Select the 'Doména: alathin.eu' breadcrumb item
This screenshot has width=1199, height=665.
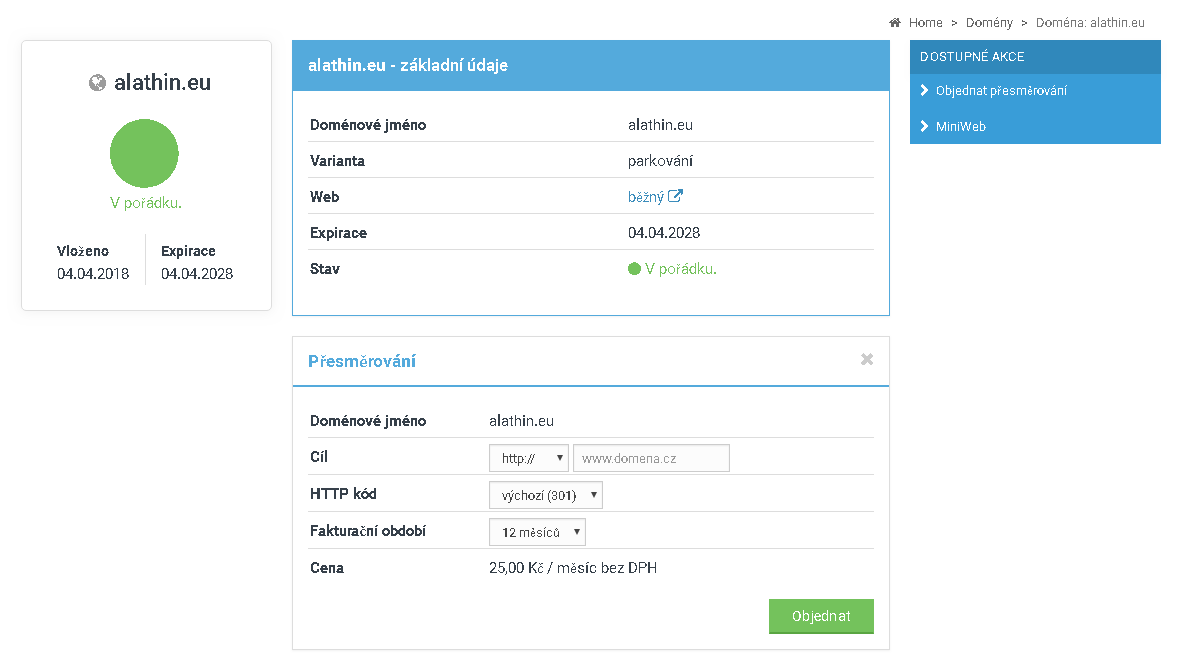(1090, 22)
